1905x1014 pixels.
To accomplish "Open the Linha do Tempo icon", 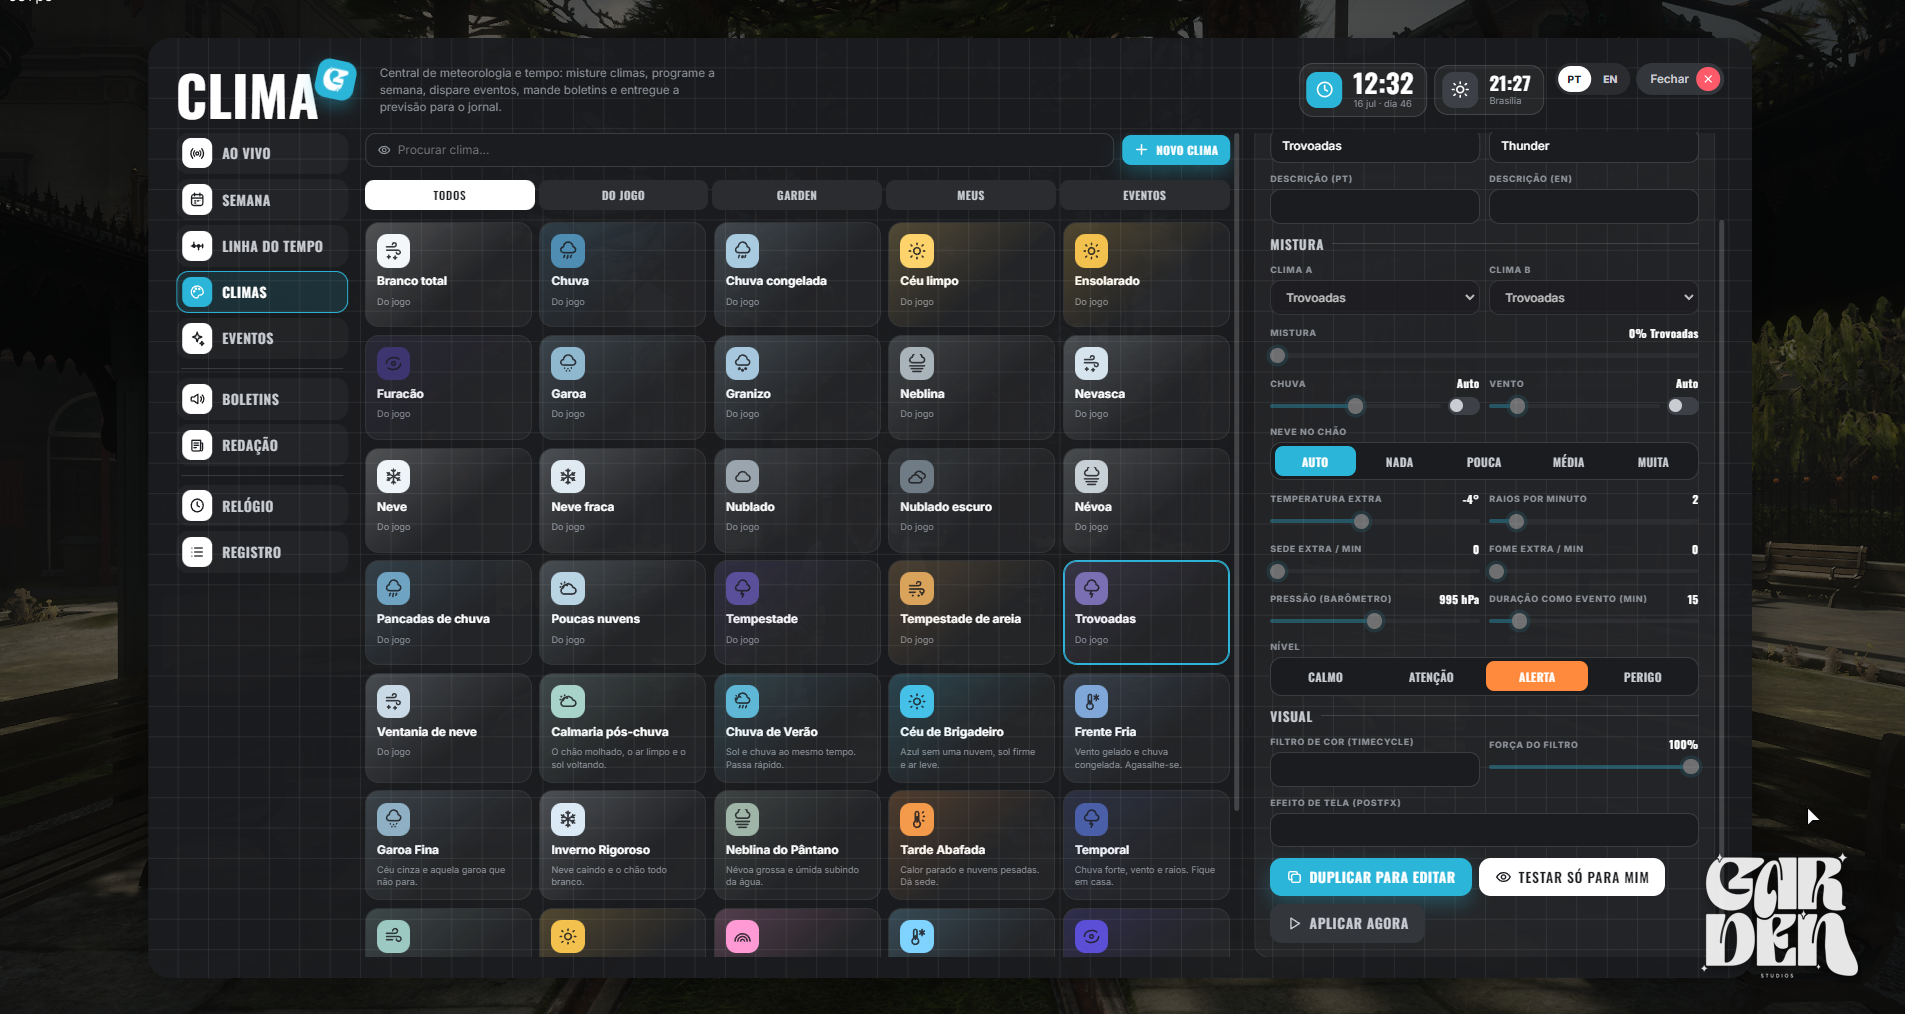I will (x=197, y=246).
